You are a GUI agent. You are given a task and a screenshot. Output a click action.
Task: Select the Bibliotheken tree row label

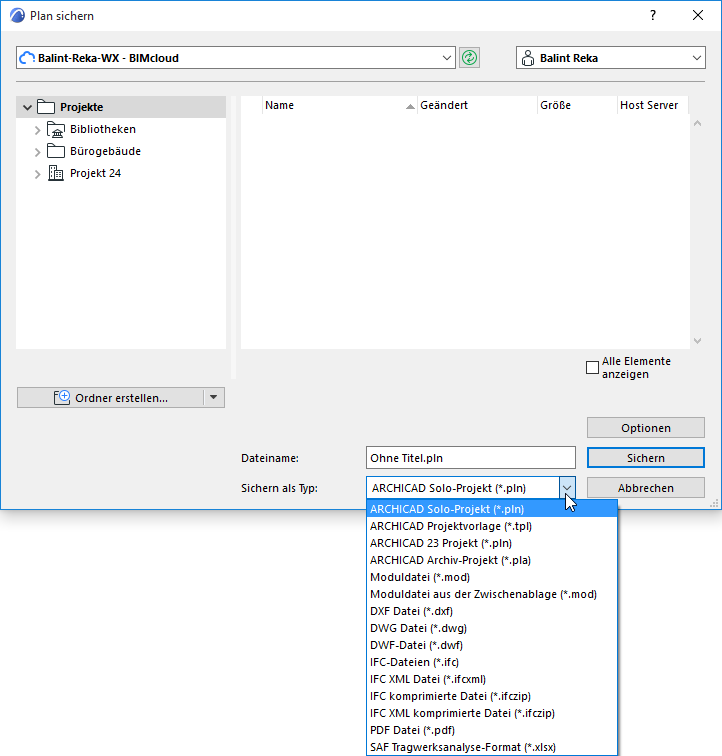(x=103, y=129)
